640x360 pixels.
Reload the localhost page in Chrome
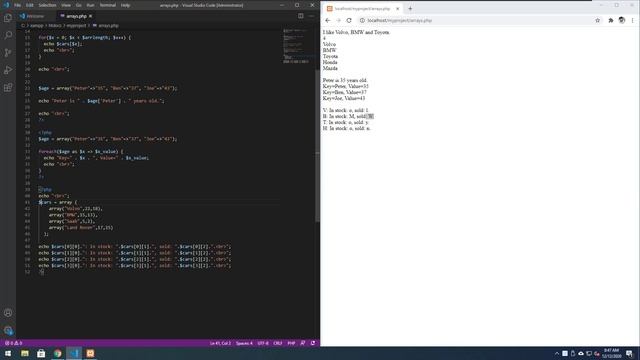pos(349,20)
